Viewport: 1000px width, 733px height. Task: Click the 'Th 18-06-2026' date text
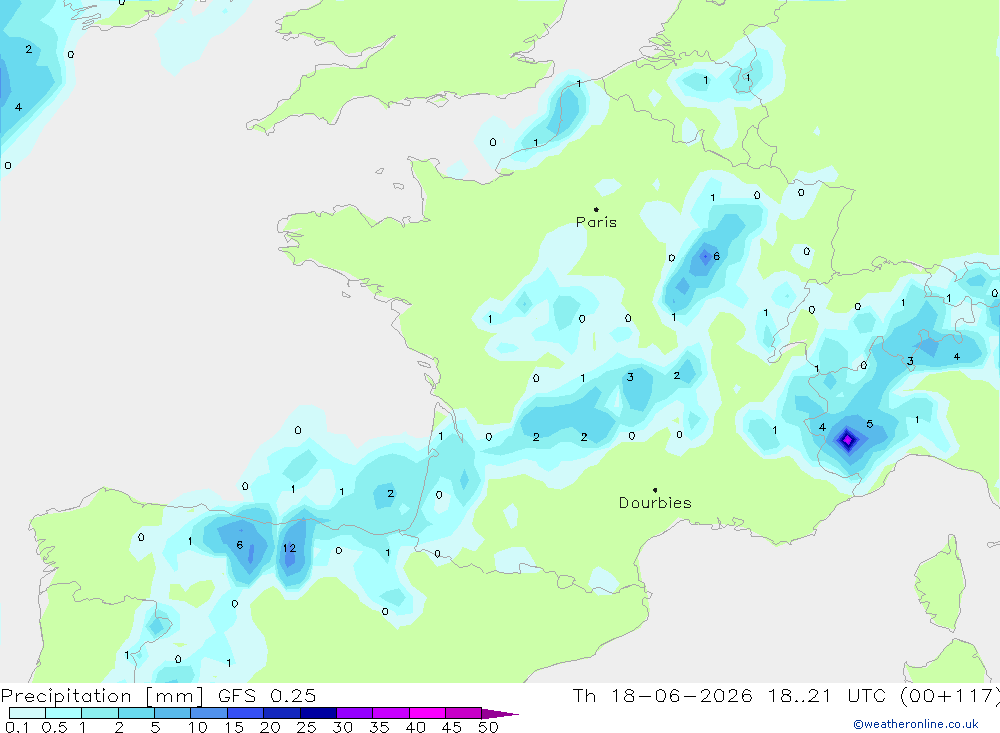pos(662,696)
